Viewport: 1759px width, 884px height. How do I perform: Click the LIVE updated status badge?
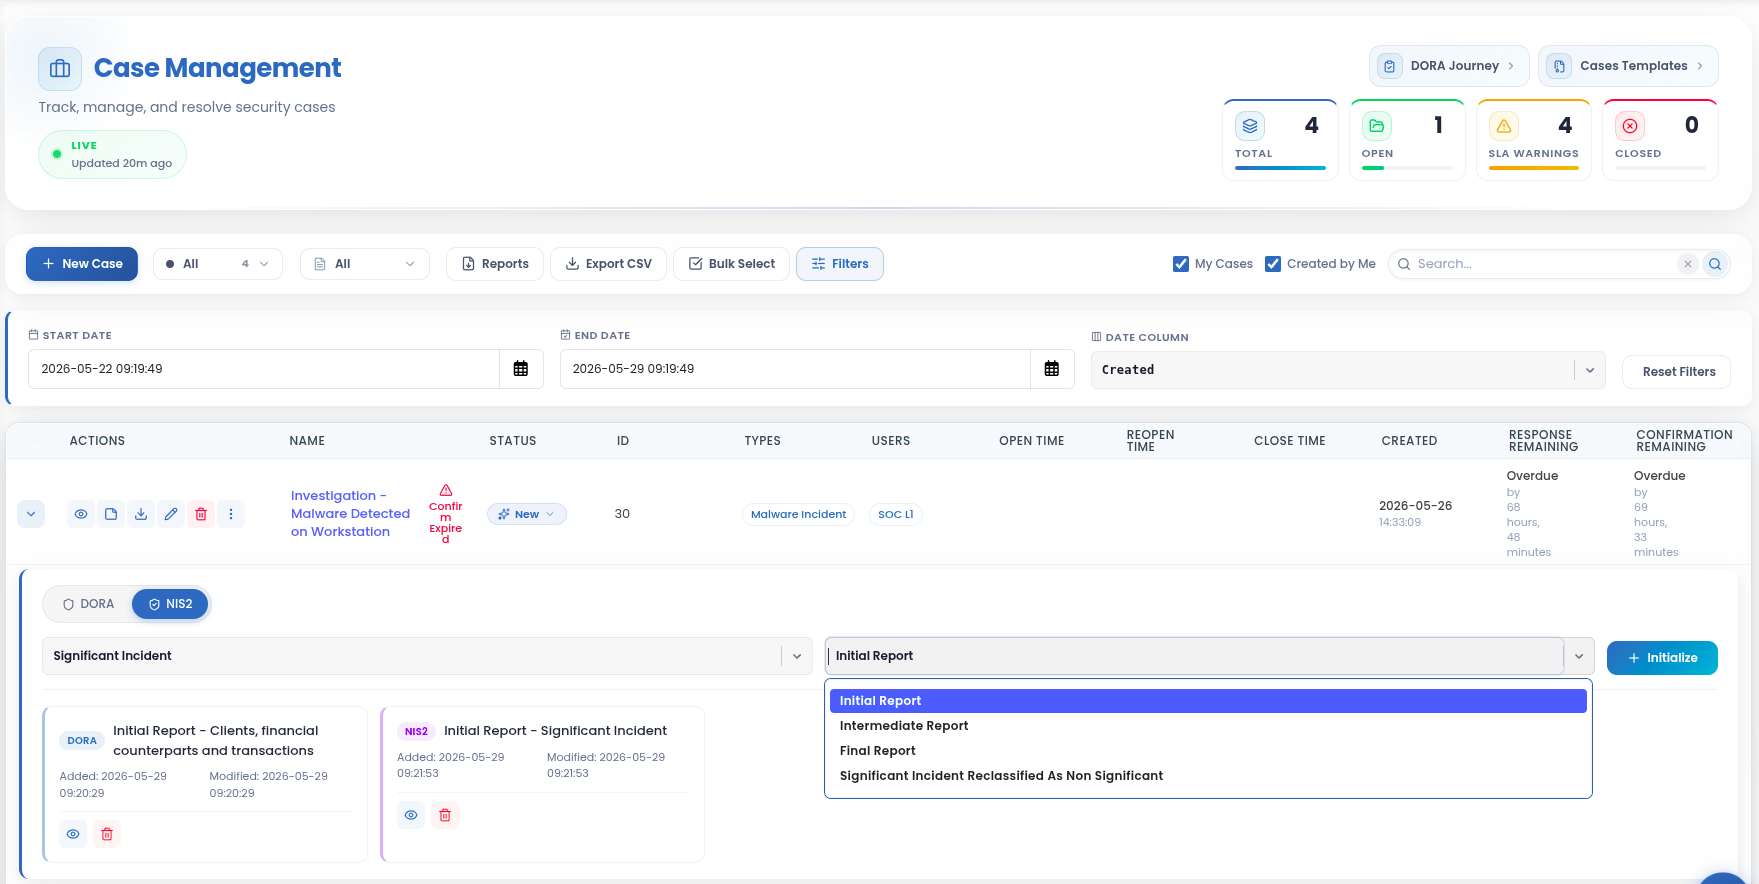pyautogui.click(x=112, y=155)
